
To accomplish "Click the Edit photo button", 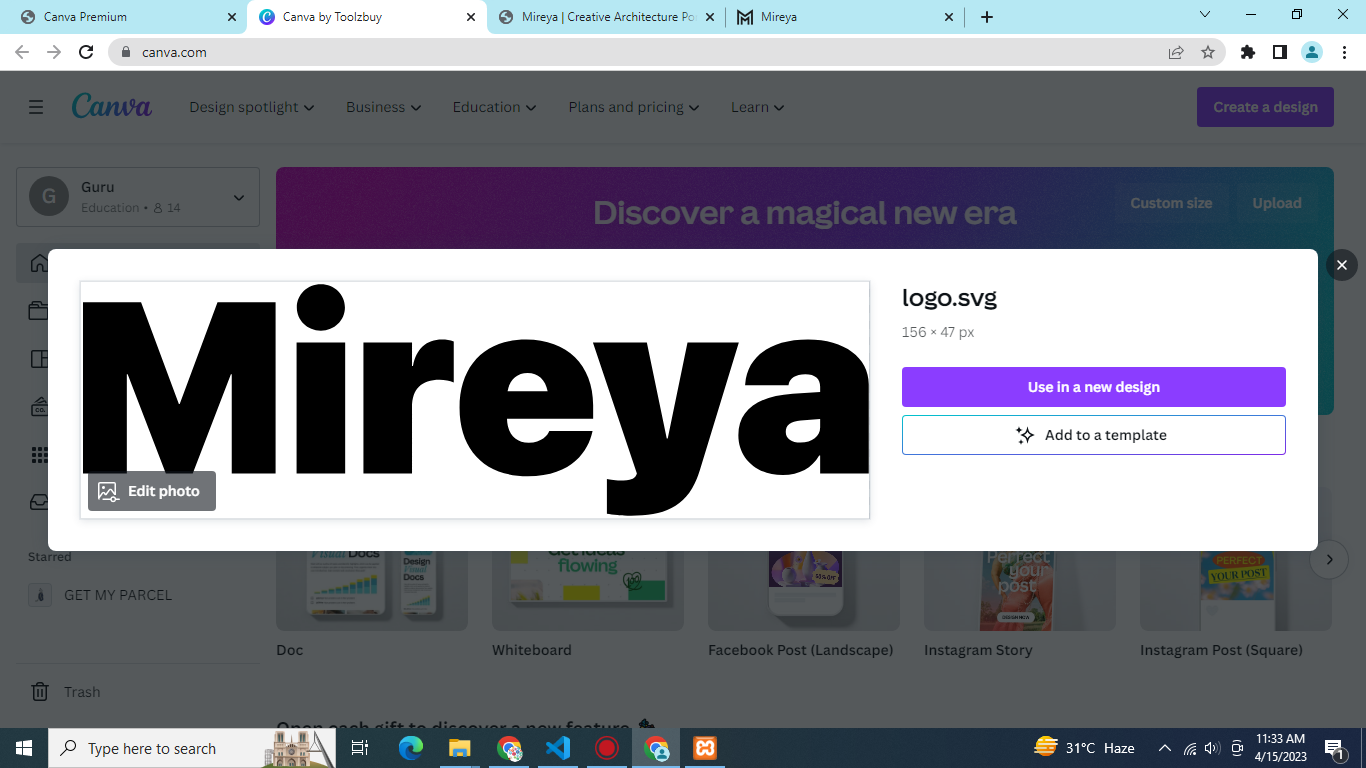I will (x=152, y=491).
